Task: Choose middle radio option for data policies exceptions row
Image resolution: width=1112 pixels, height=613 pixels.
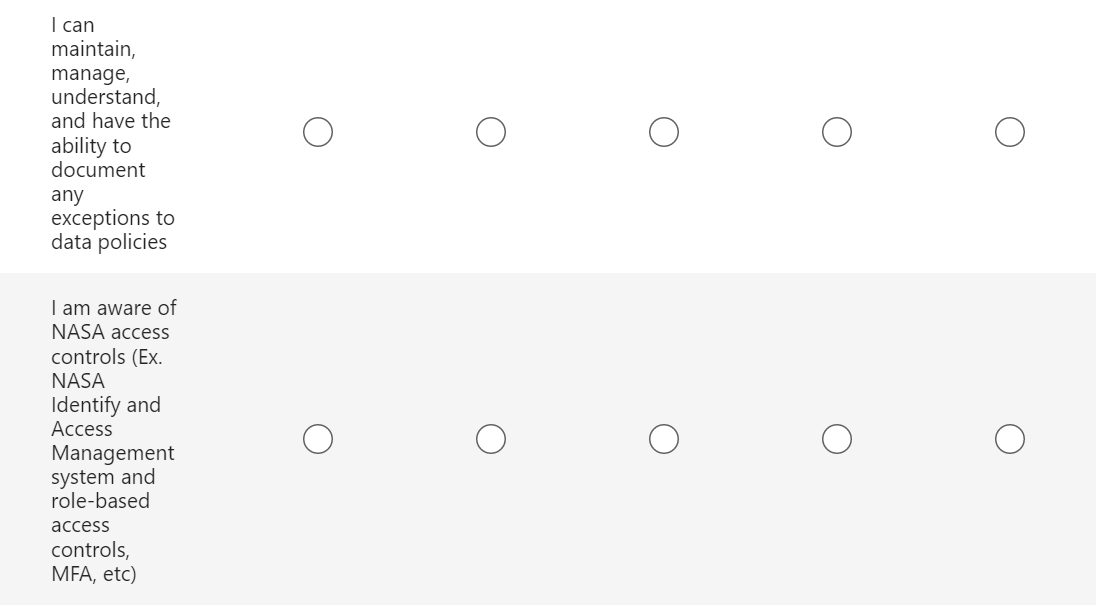Action: click(664, 132)
